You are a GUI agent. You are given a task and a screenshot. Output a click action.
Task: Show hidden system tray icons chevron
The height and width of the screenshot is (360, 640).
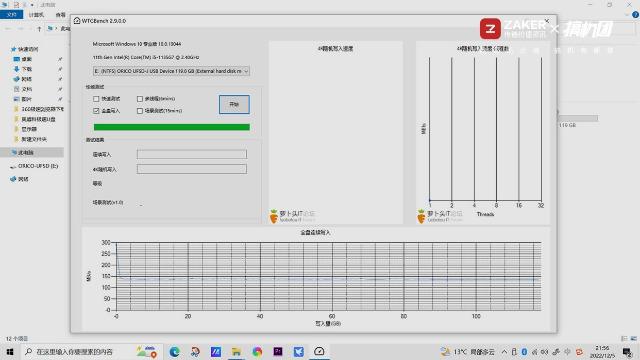point(504,351)
